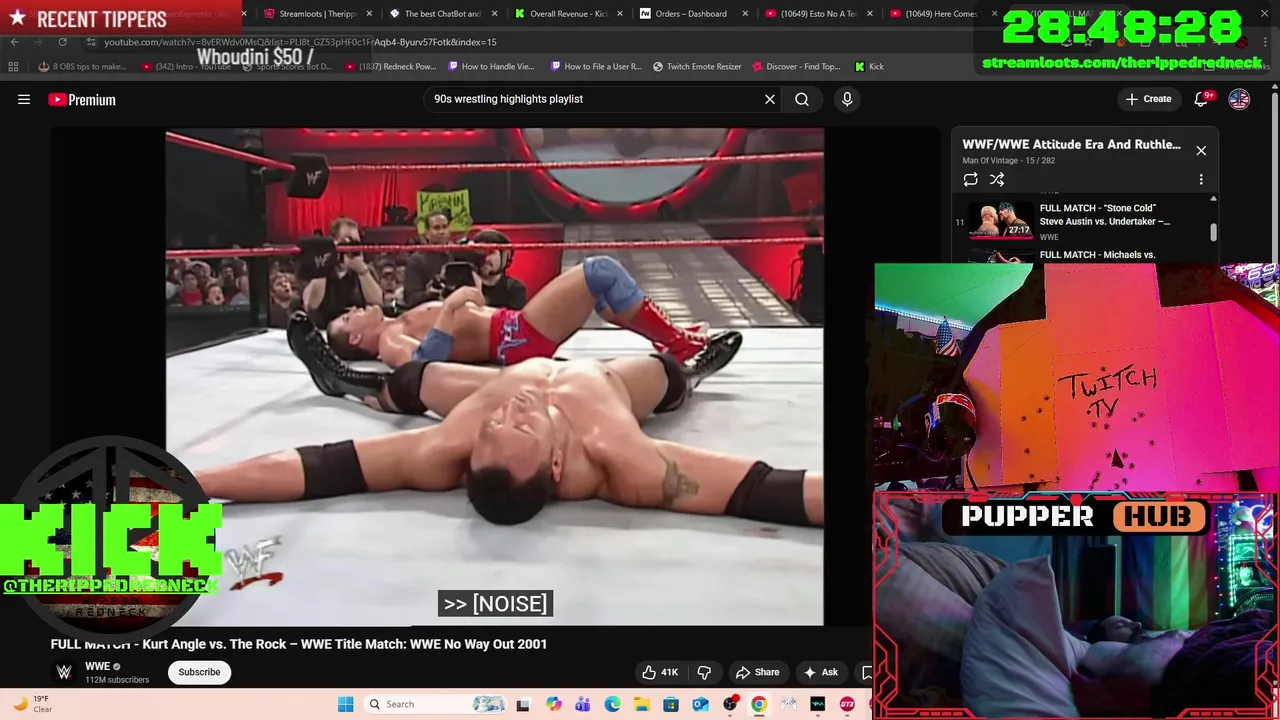The image size is (1280, 720).
Task: Open the bookmarks apps grid icon
Action: [13, 67]
